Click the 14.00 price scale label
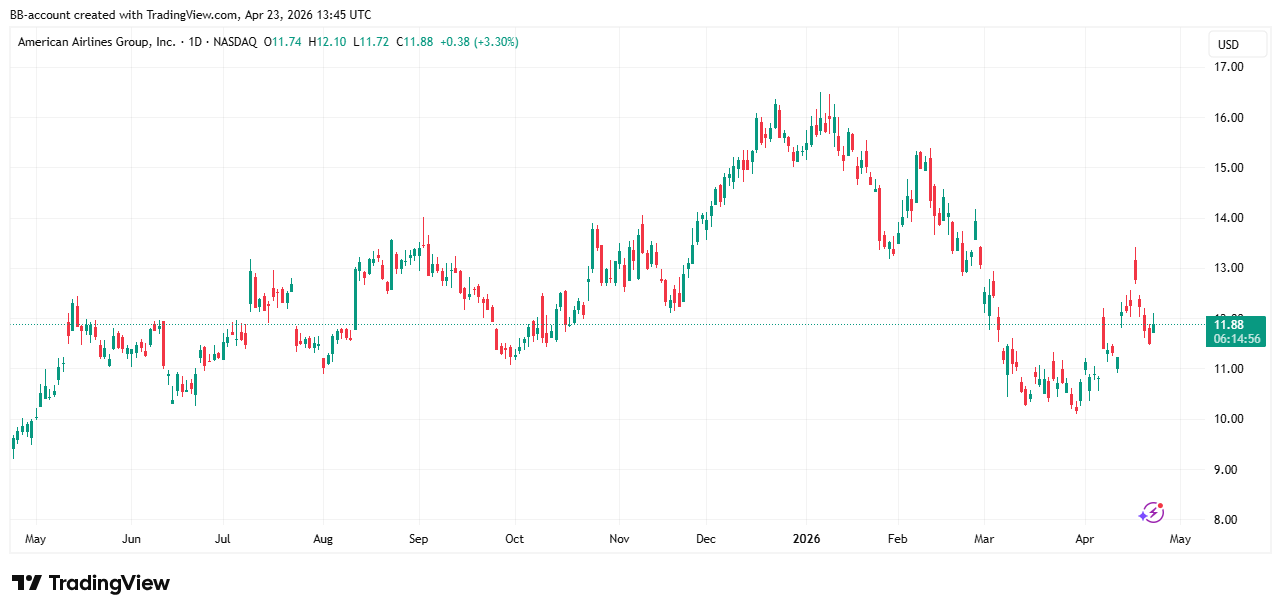Viewport: 1281px width, 613px height. point(1228,218)
